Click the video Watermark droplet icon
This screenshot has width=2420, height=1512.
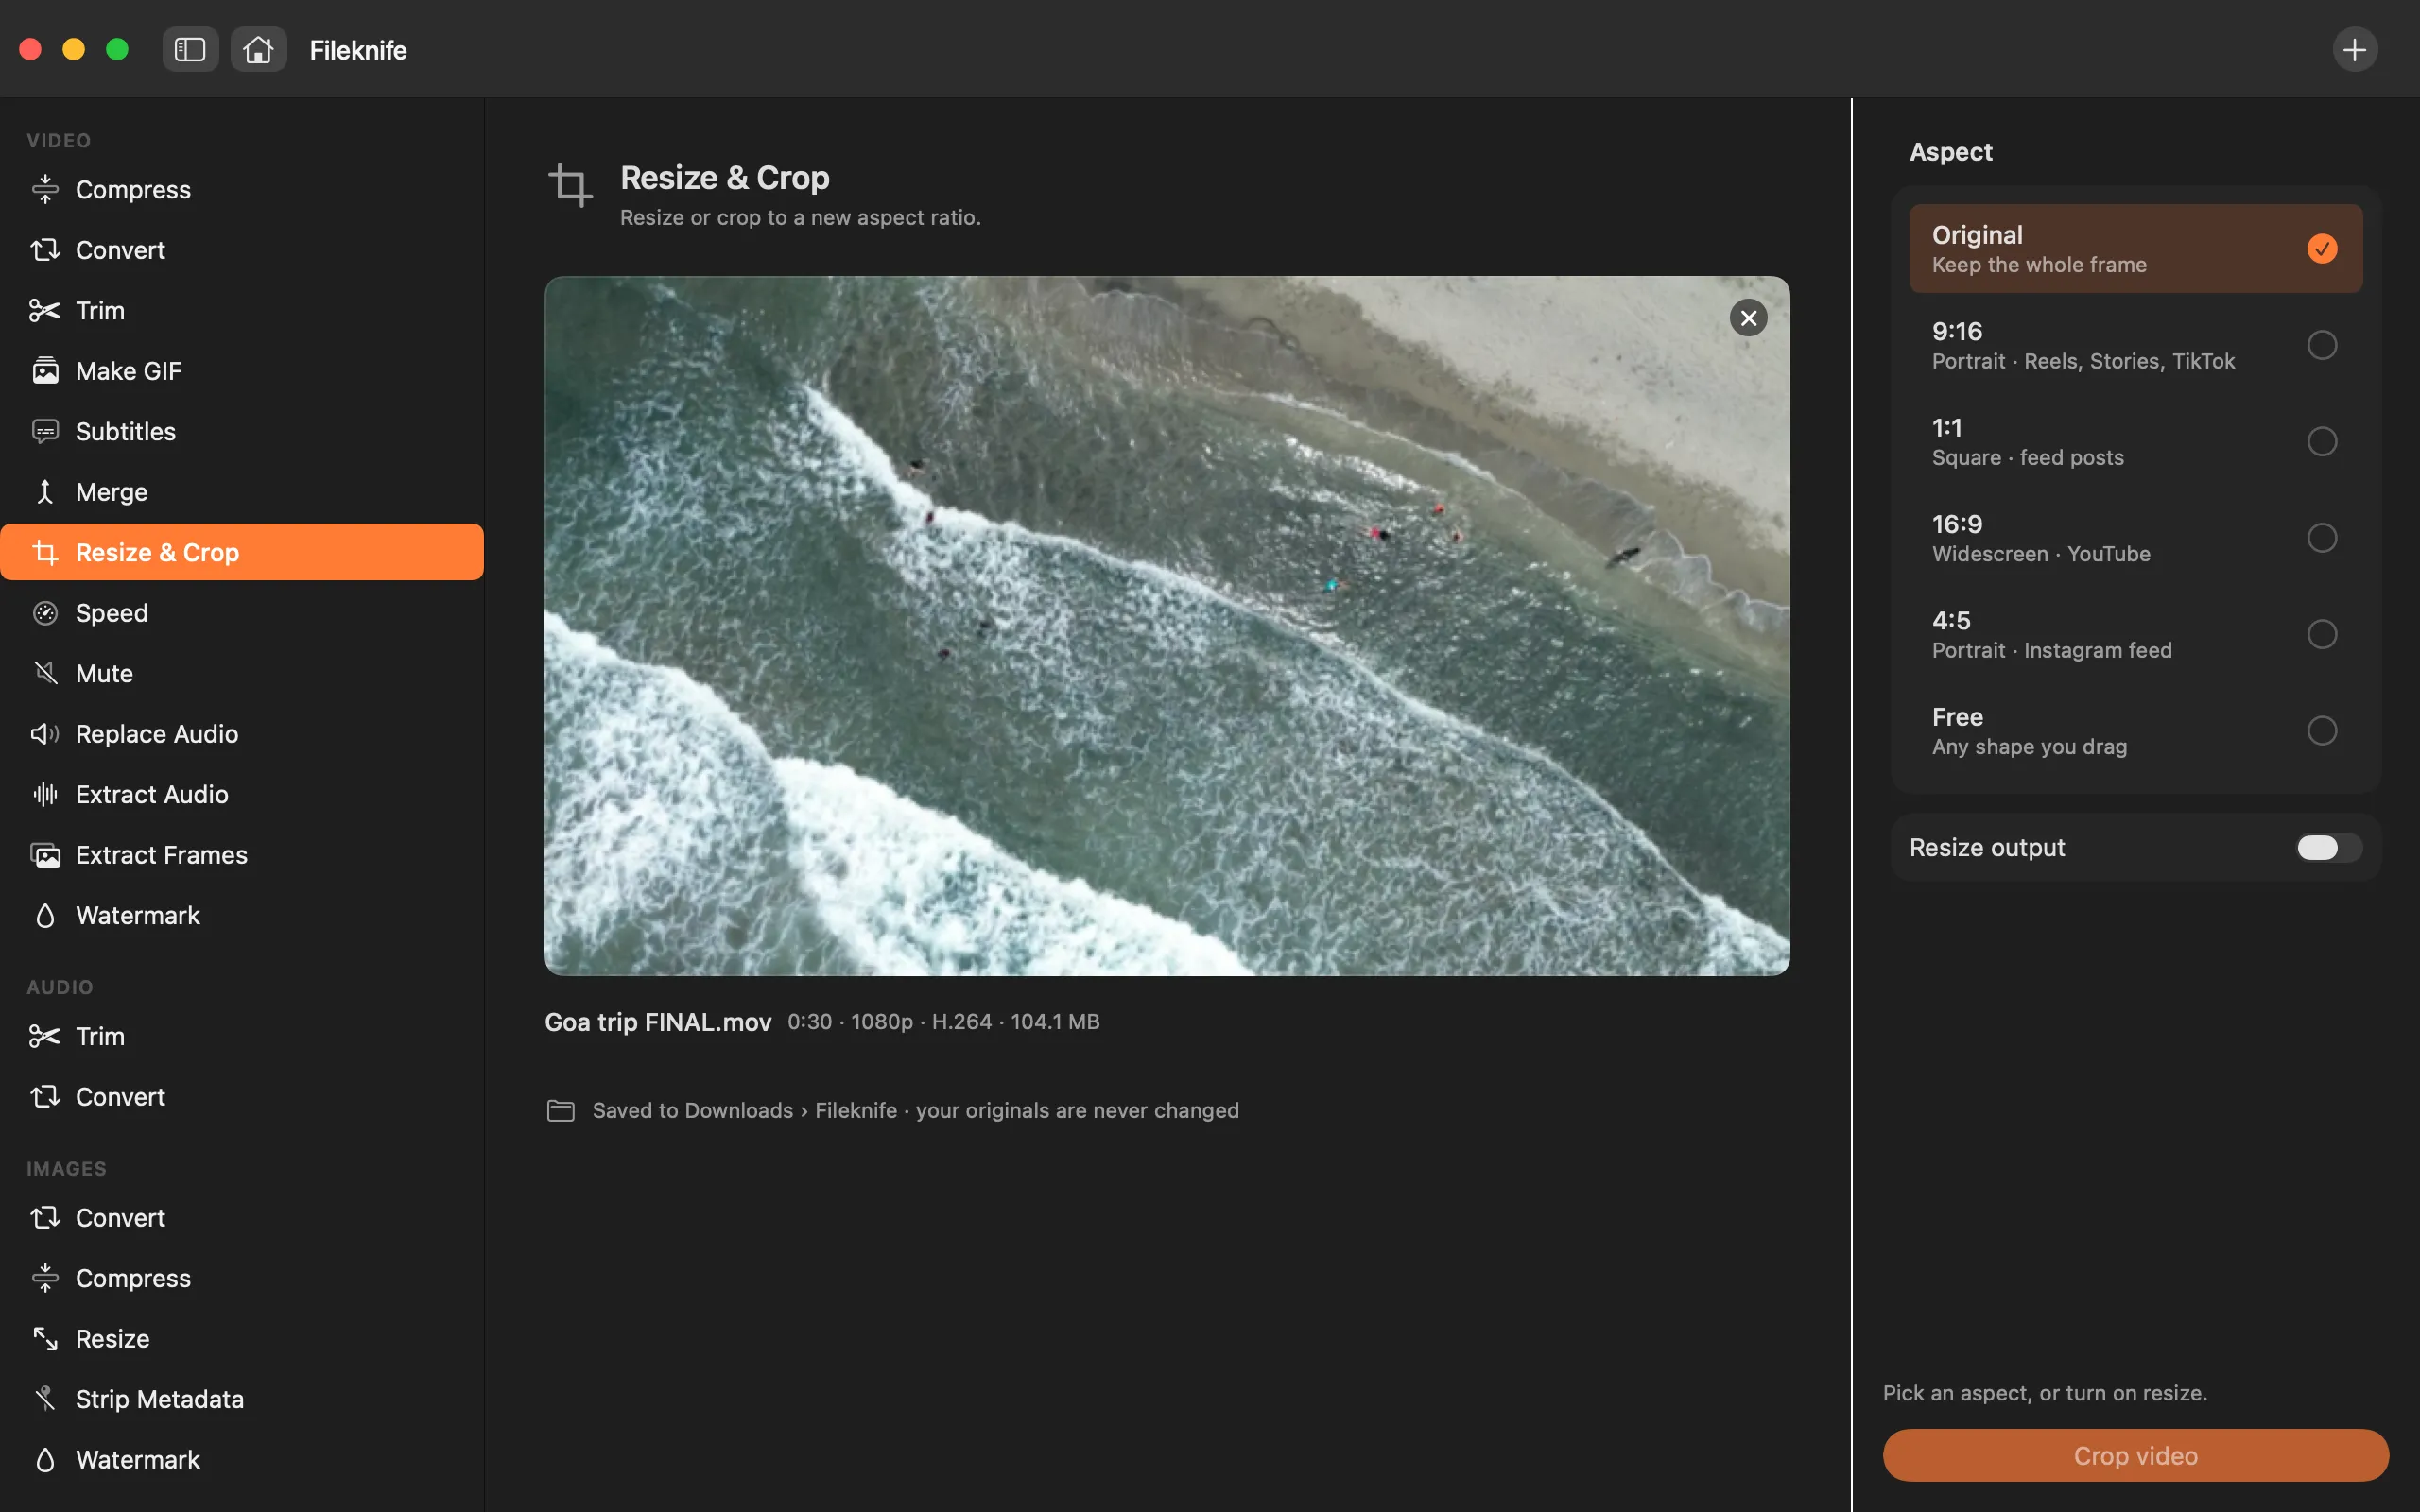pyautogui.click(x=45, y=915)
